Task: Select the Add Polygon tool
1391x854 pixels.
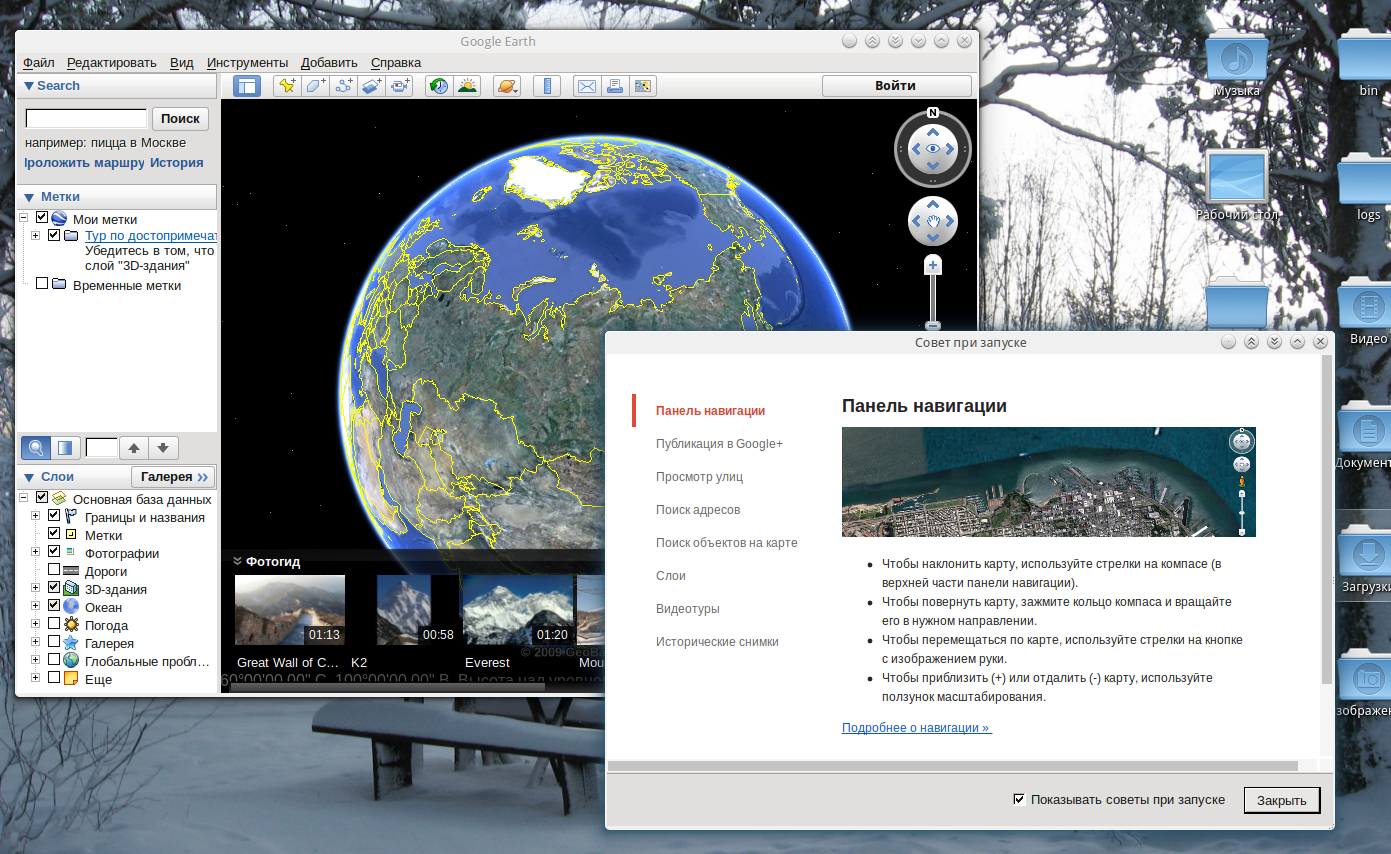Action: [x=315, y=86]
